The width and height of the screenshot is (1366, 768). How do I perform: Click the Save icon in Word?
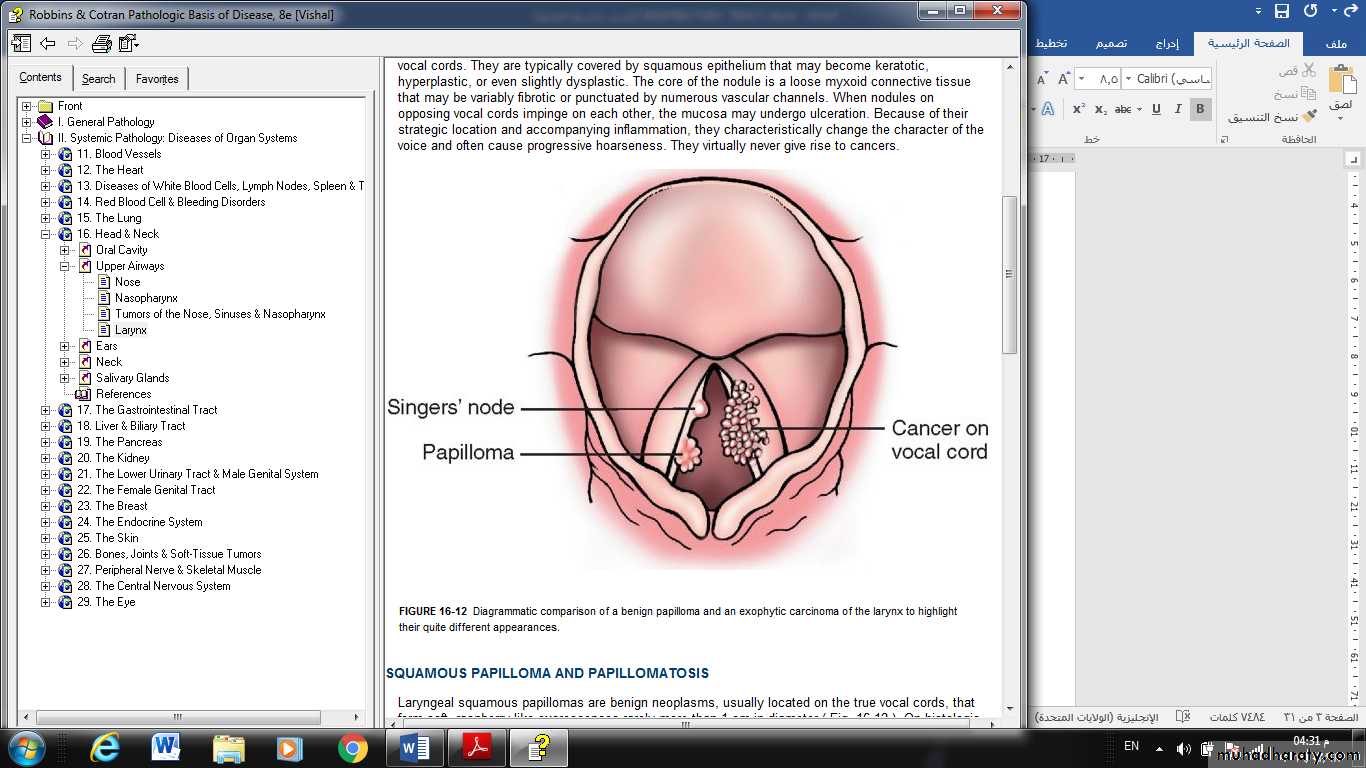[1282, 11]
